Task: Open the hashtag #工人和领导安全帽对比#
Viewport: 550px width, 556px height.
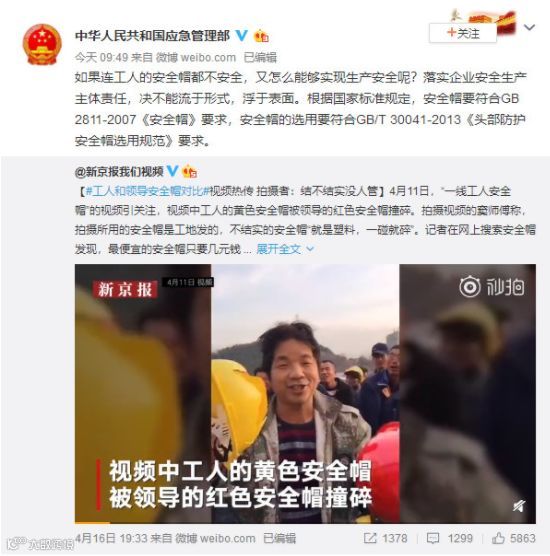Action: click(x=147, y=191)
